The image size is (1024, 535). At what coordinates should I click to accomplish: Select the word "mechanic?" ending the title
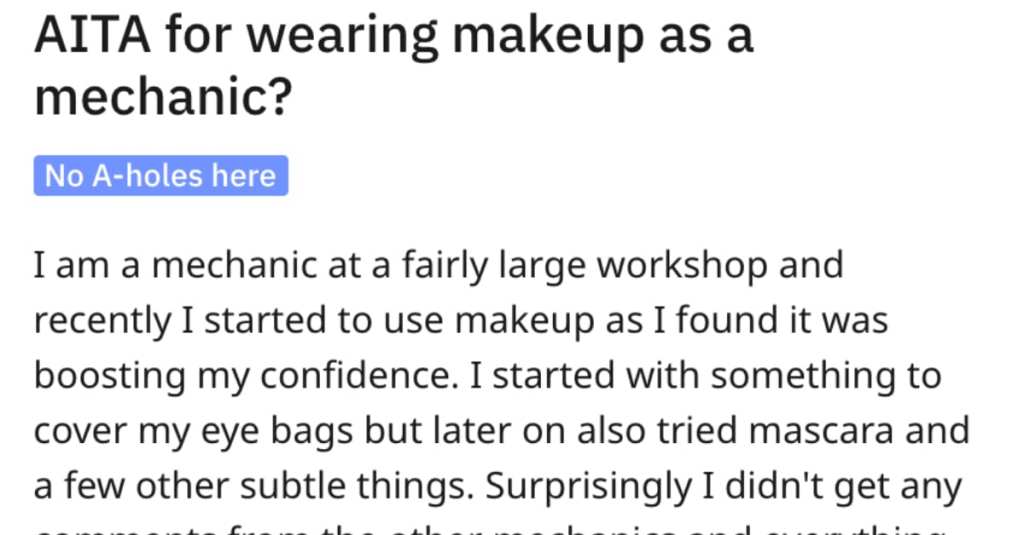(x=163, y=97)
